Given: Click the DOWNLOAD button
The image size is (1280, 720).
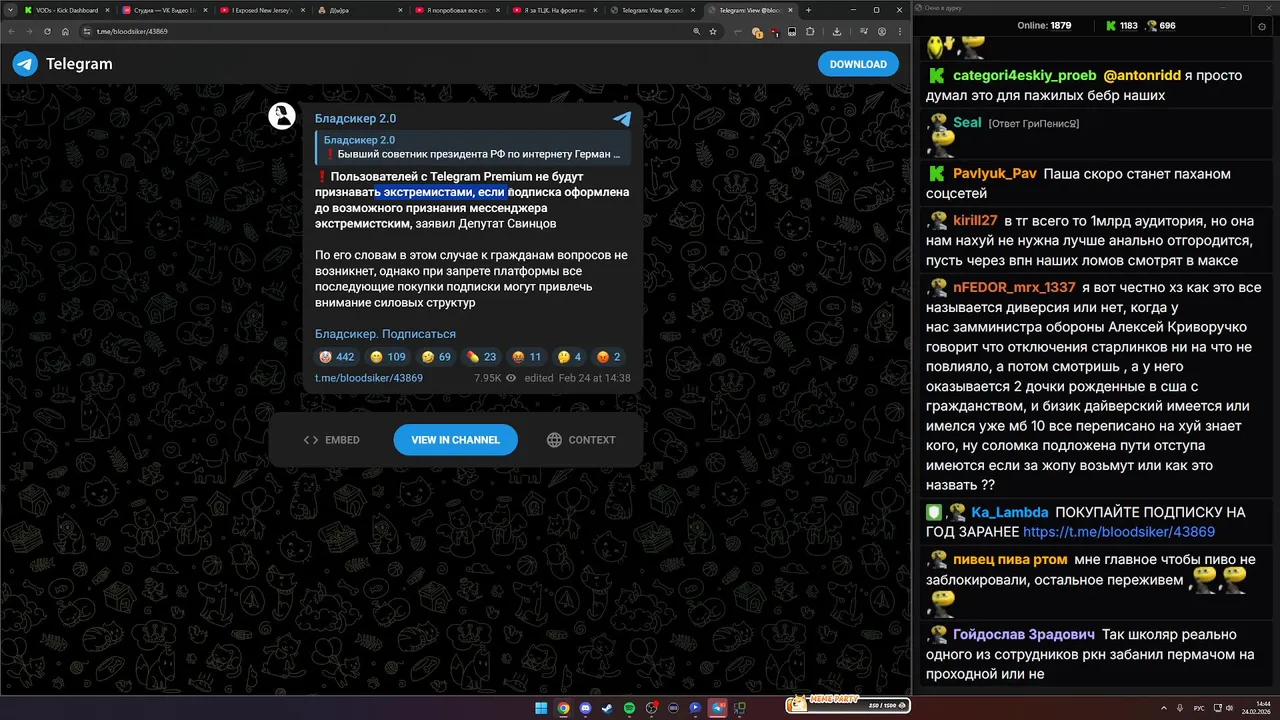Looking at the screenshot, I should (x=858, y=64).
